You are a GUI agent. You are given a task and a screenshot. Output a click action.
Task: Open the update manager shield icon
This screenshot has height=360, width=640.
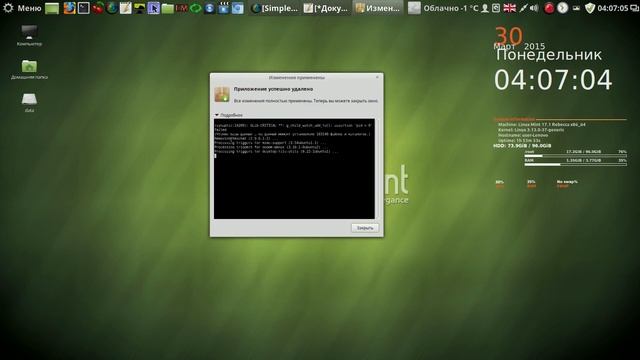(x=590, y=8)
